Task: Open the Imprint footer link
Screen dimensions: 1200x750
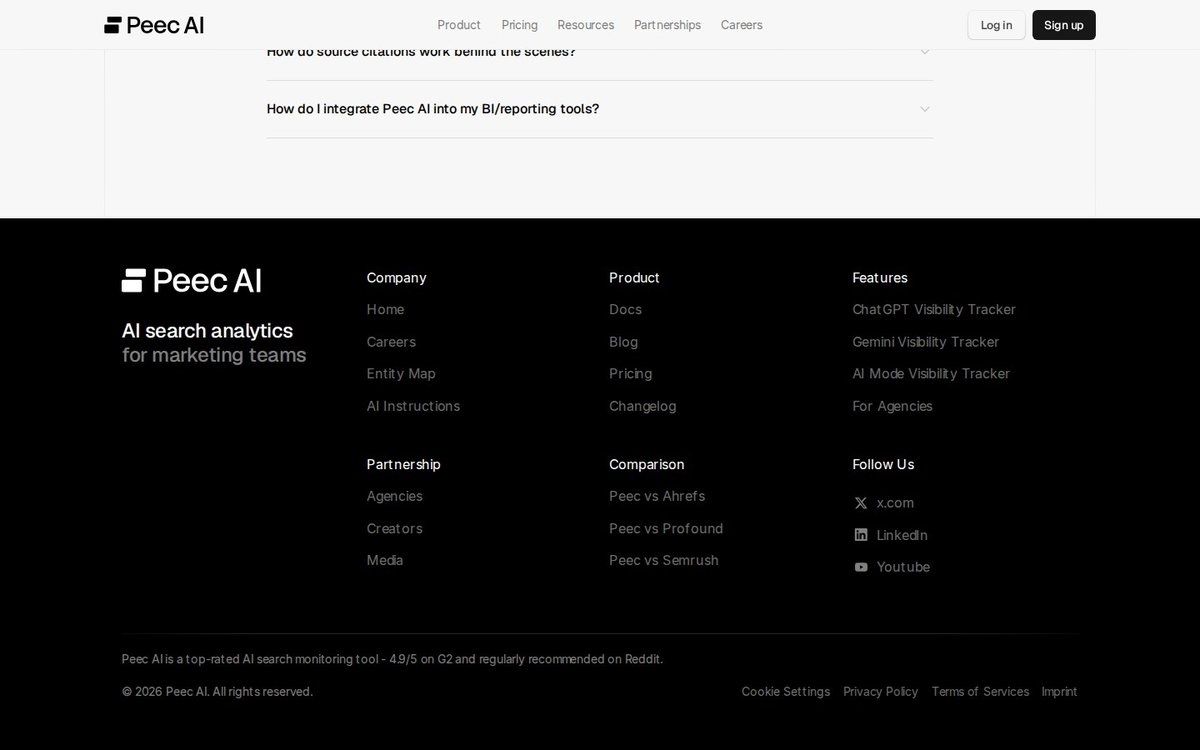Action: (x=1060, y=692)
